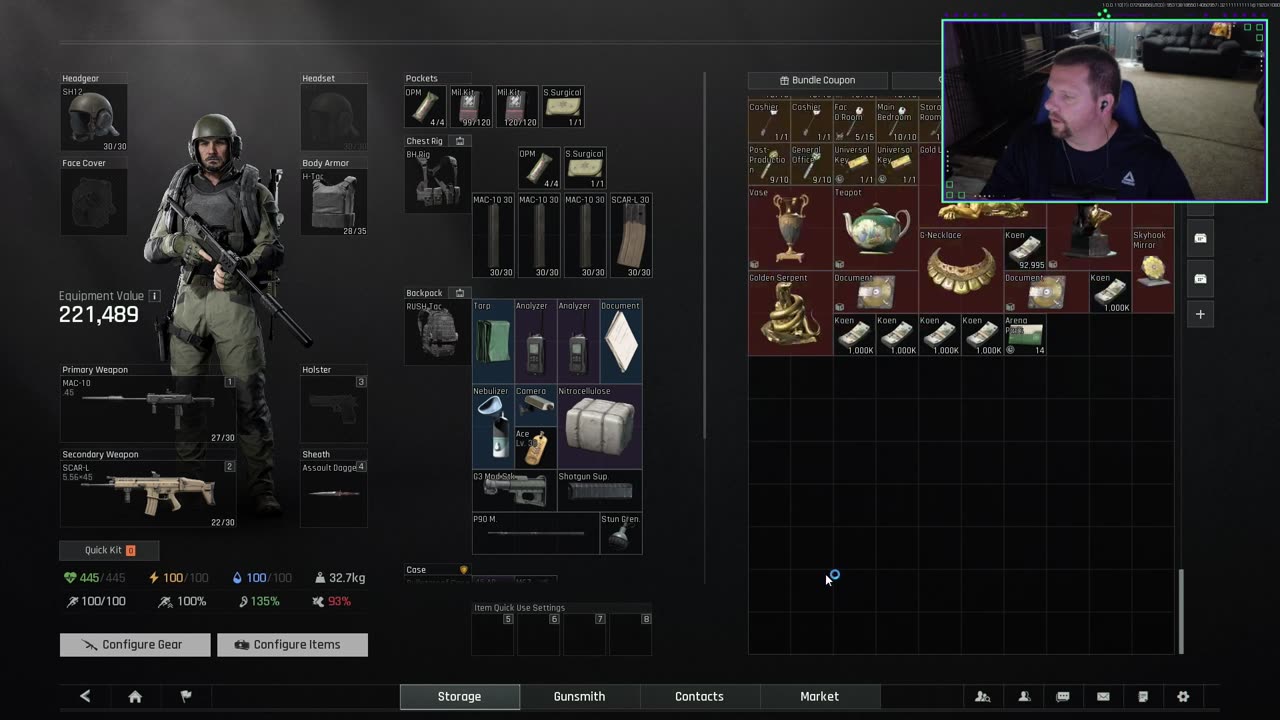Image resolution: width=1280 pixels, height=720 pixels.
Task: Select the Koen stack of 92,995
Action: click(x=1025, y=250)
